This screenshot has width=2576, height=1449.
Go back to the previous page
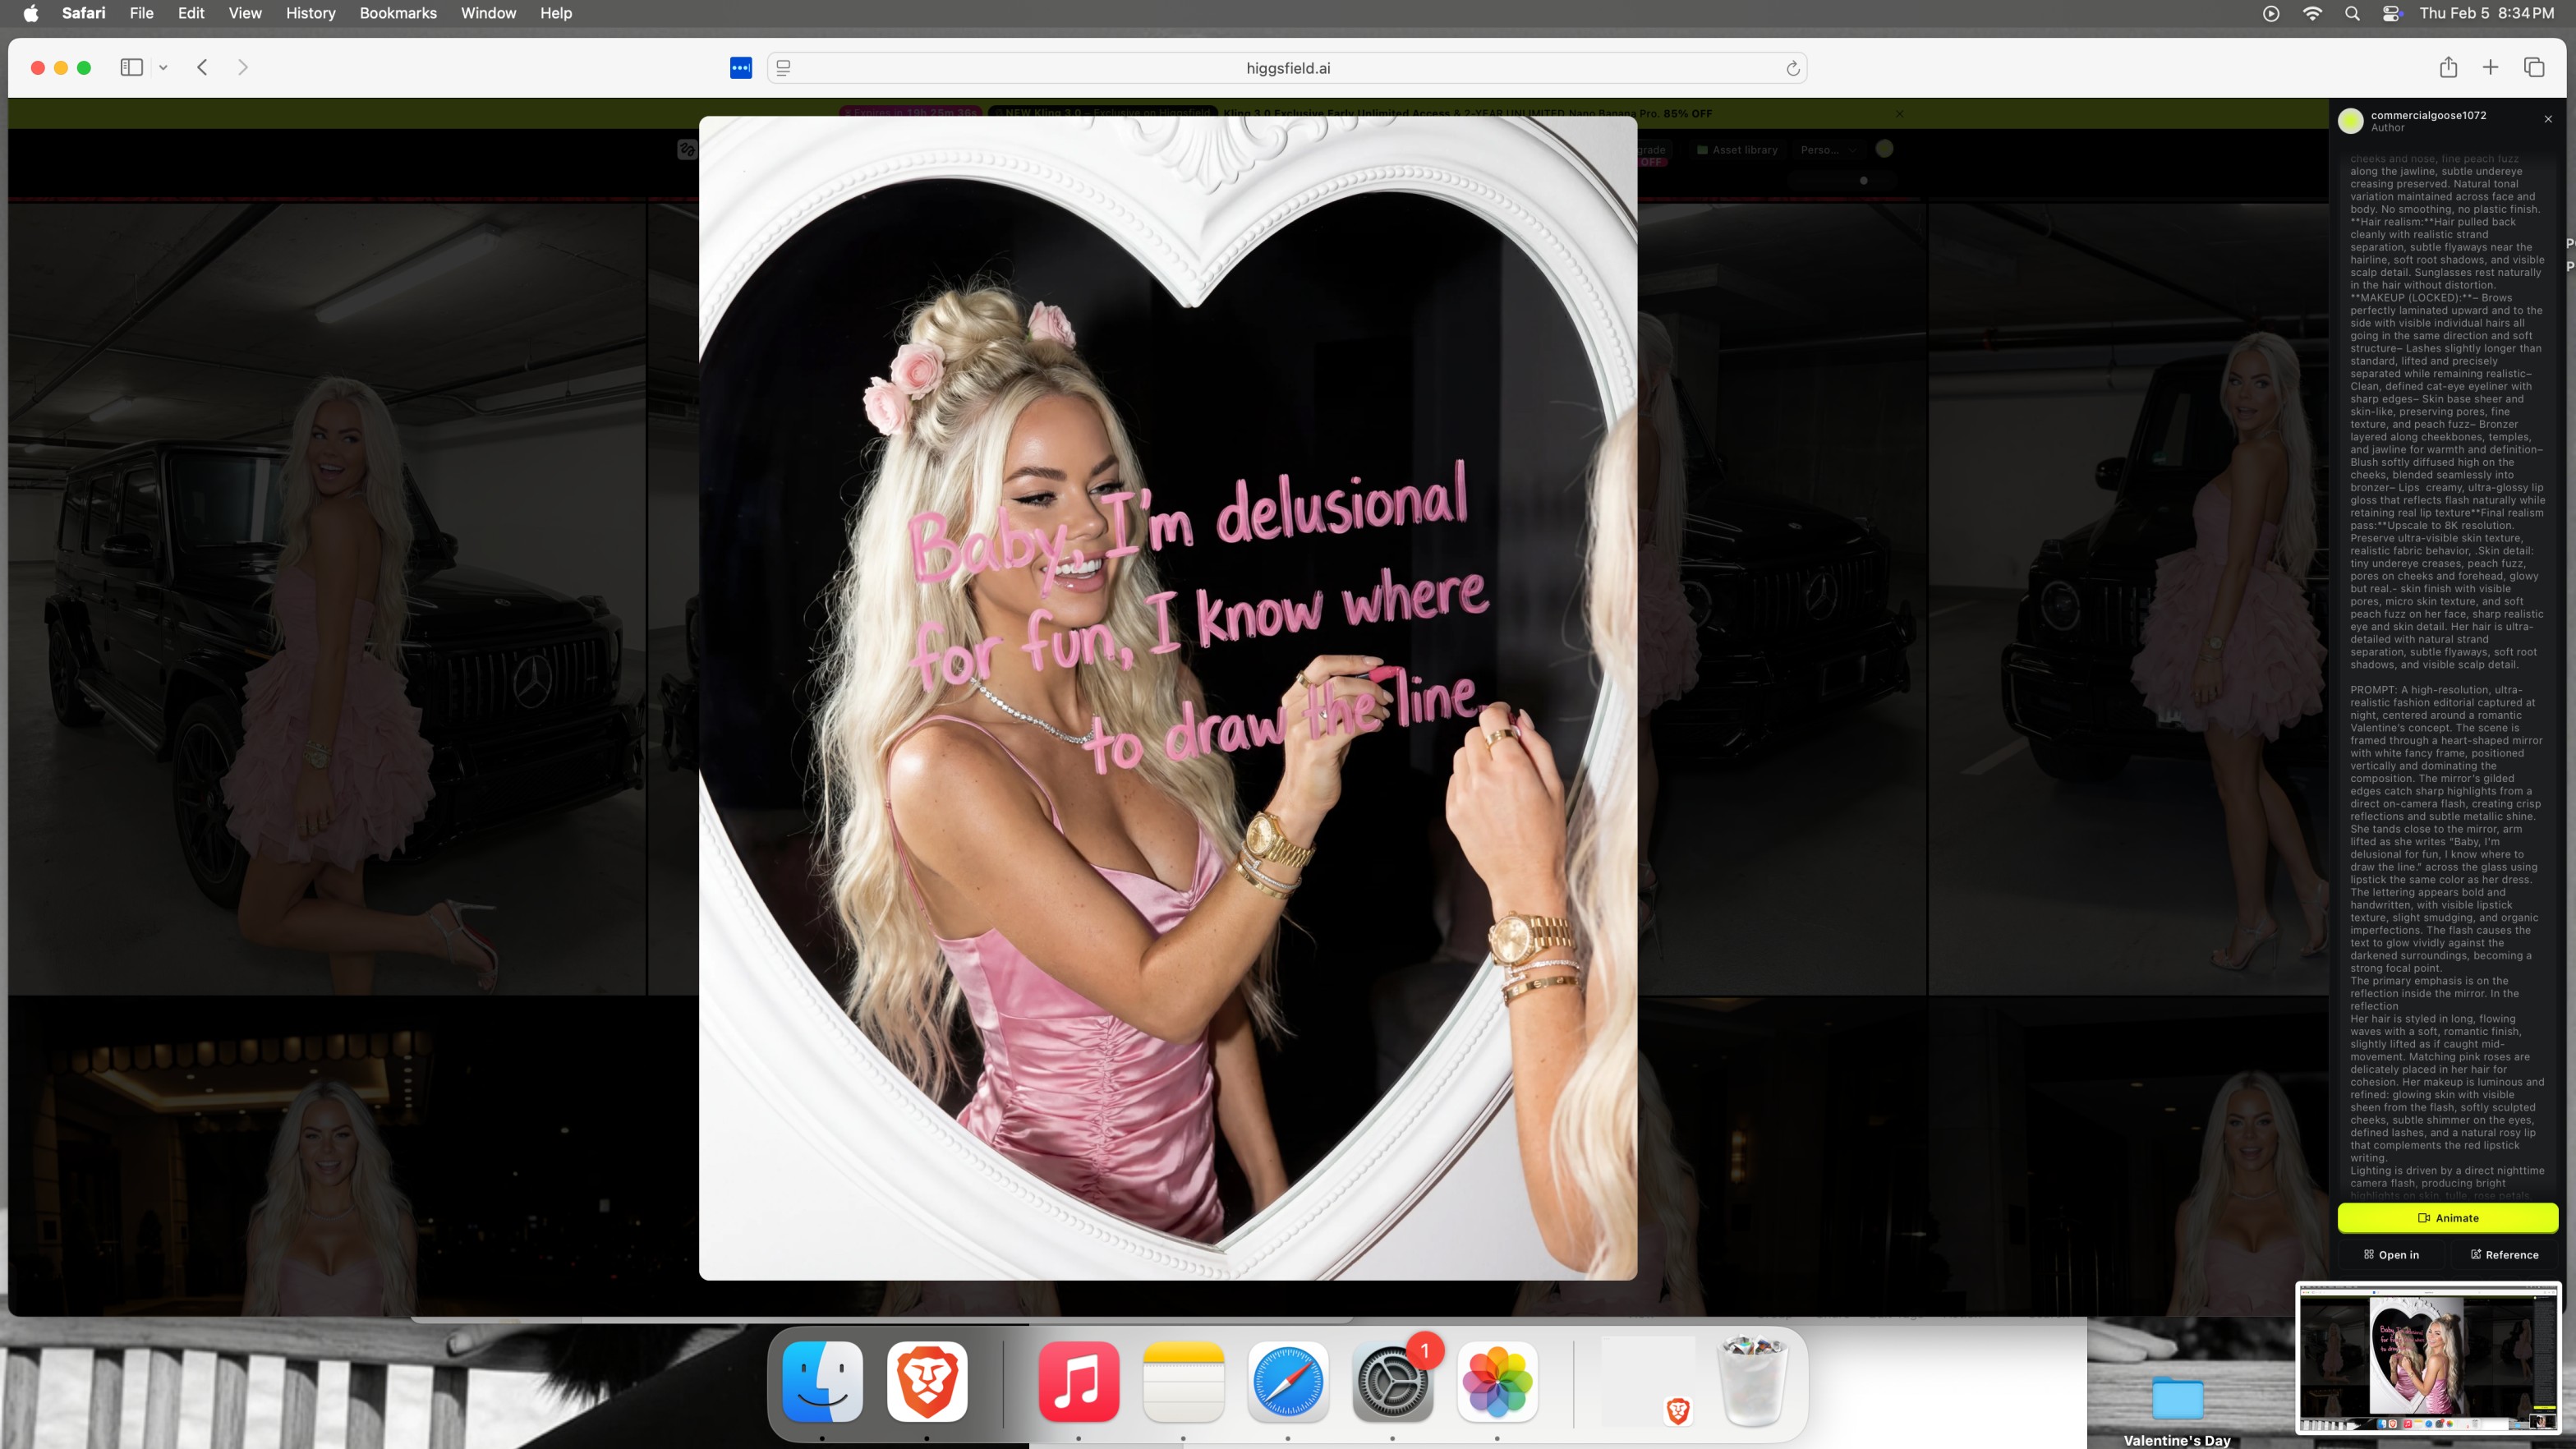(202, 67)
